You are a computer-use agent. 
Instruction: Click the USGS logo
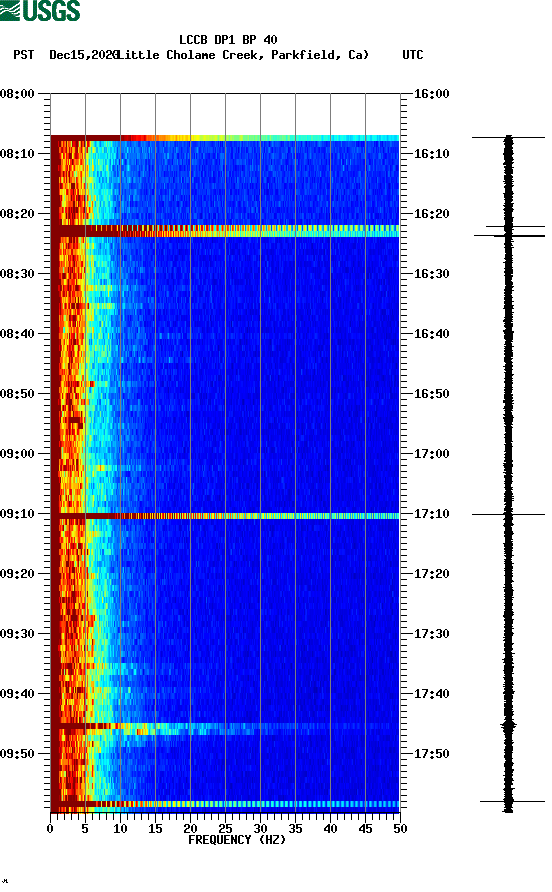pos(40,11)
